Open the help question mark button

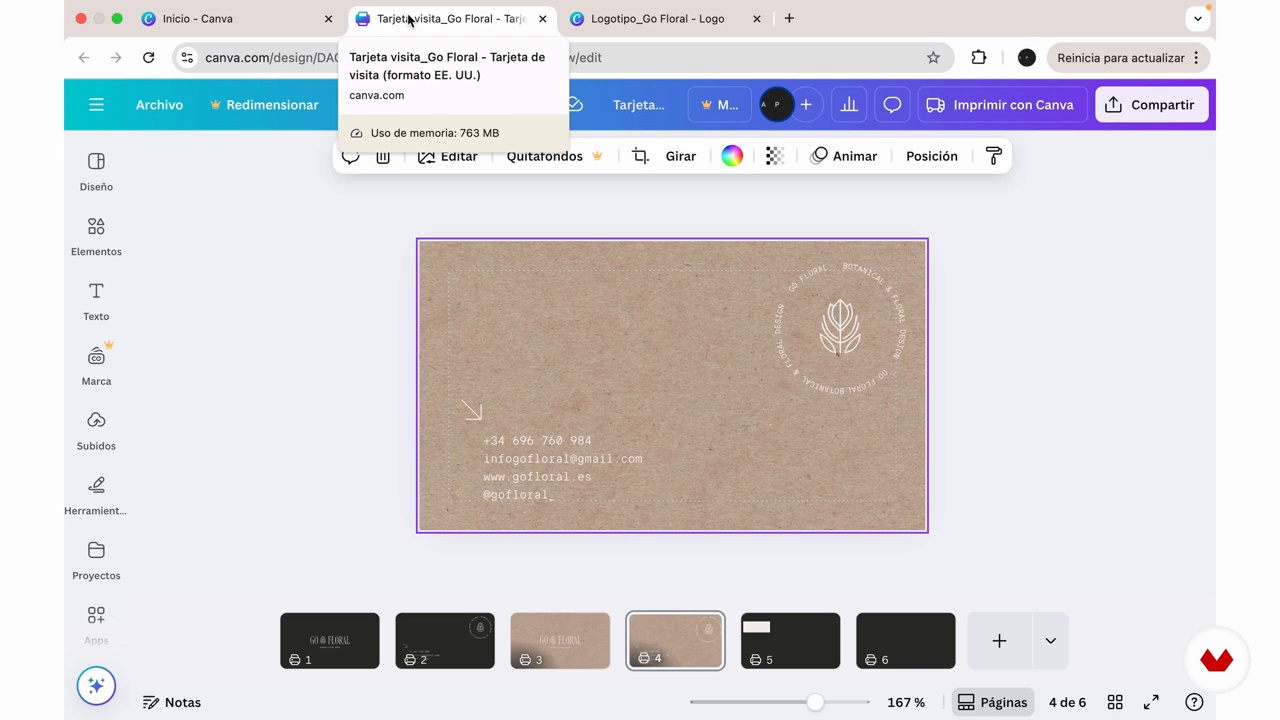click(x=1194, y=702)
